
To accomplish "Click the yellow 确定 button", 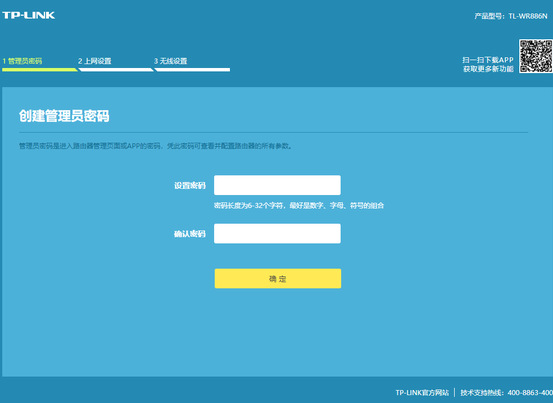I will [x=278, y=279].
